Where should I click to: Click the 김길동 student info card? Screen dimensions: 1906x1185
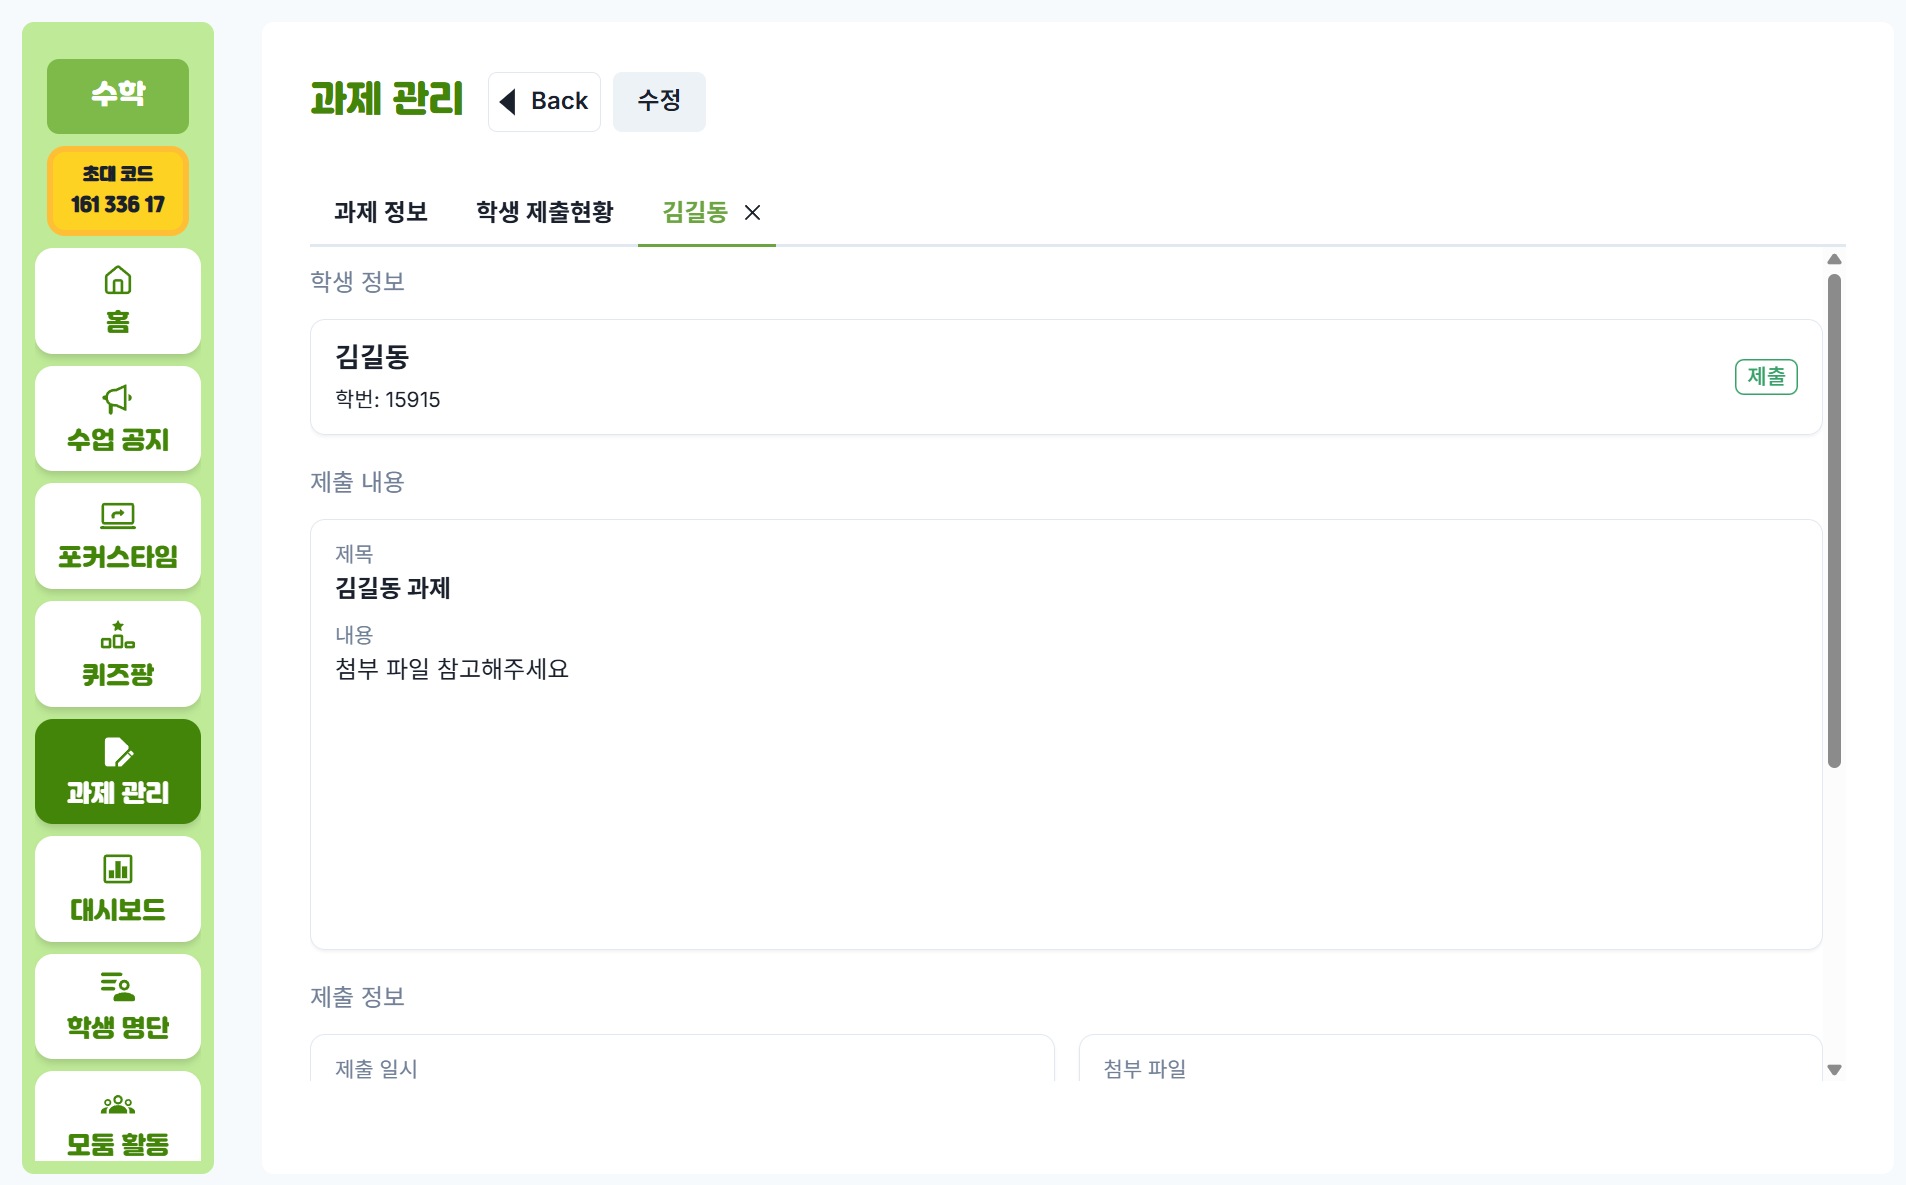tap(1000, 377)
